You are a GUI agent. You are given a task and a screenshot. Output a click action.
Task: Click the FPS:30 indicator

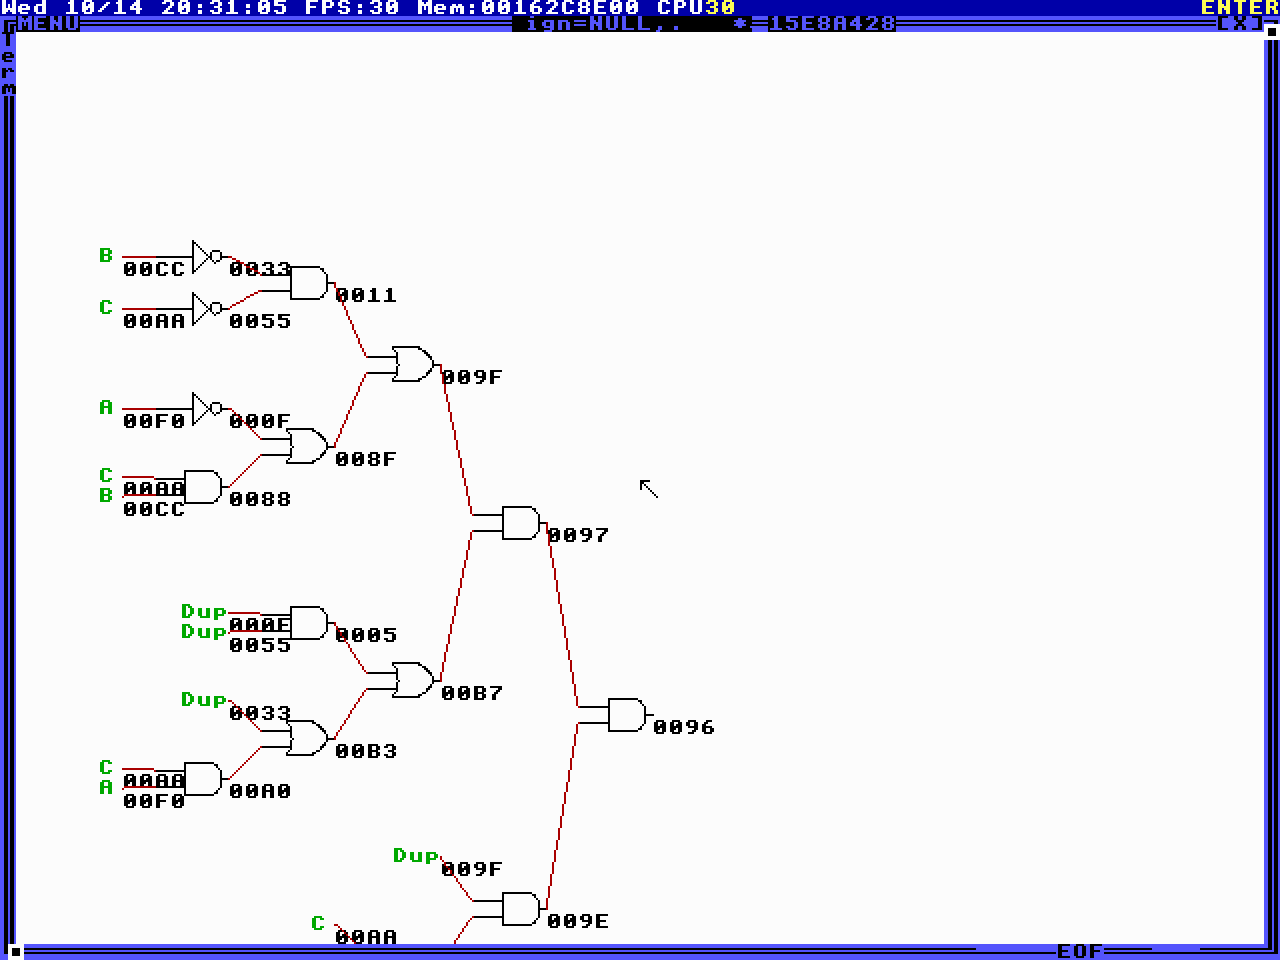click(352, 7)
